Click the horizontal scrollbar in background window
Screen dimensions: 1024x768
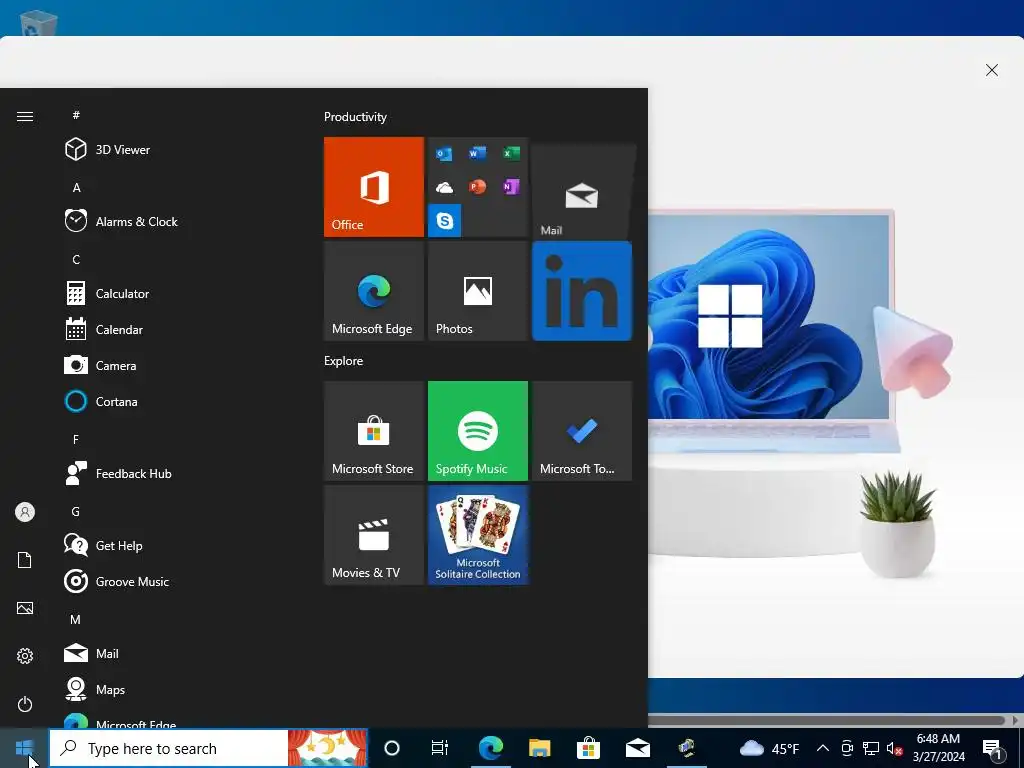827,720
